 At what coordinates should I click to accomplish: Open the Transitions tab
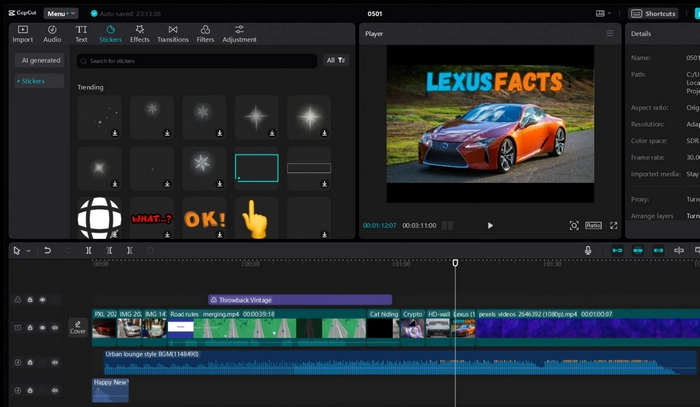pos(173,34)
